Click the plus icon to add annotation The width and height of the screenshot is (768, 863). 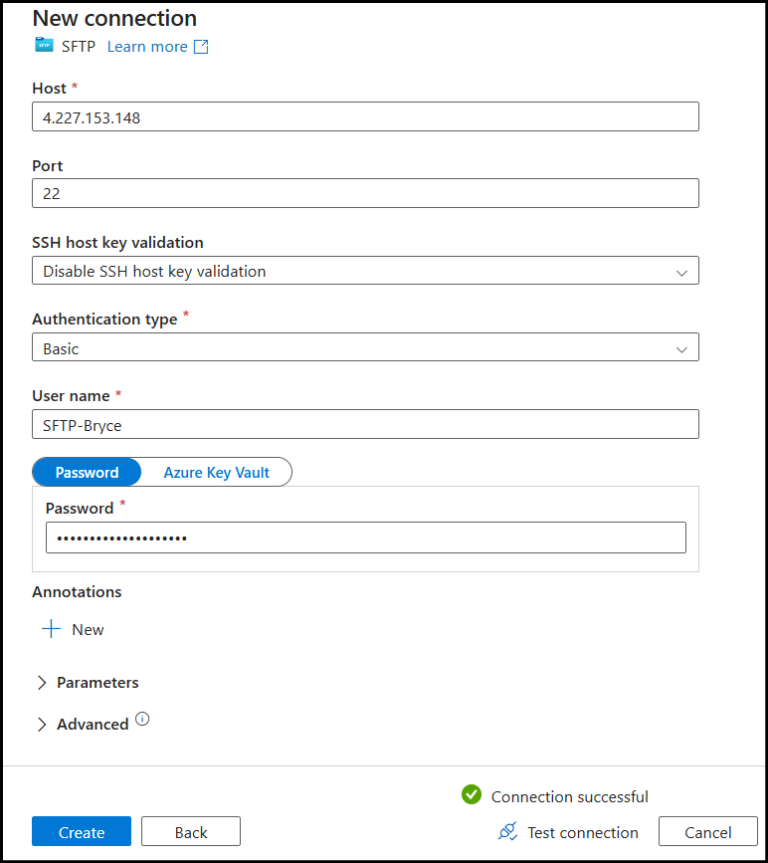point(51,629)
